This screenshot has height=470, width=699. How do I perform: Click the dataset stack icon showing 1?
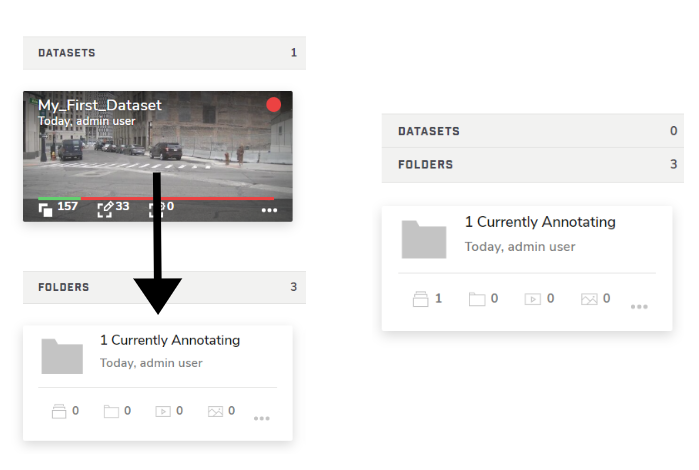[420, 299]
